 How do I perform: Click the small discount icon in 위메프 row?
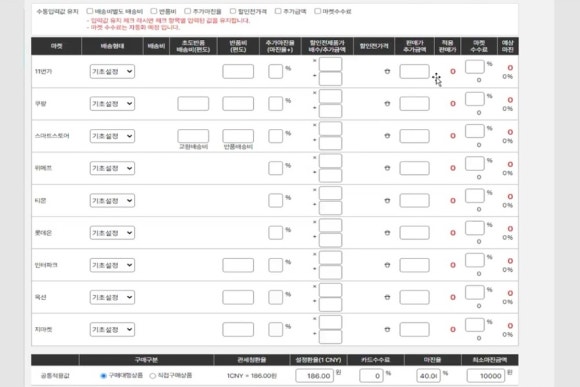tap(387, 168)
